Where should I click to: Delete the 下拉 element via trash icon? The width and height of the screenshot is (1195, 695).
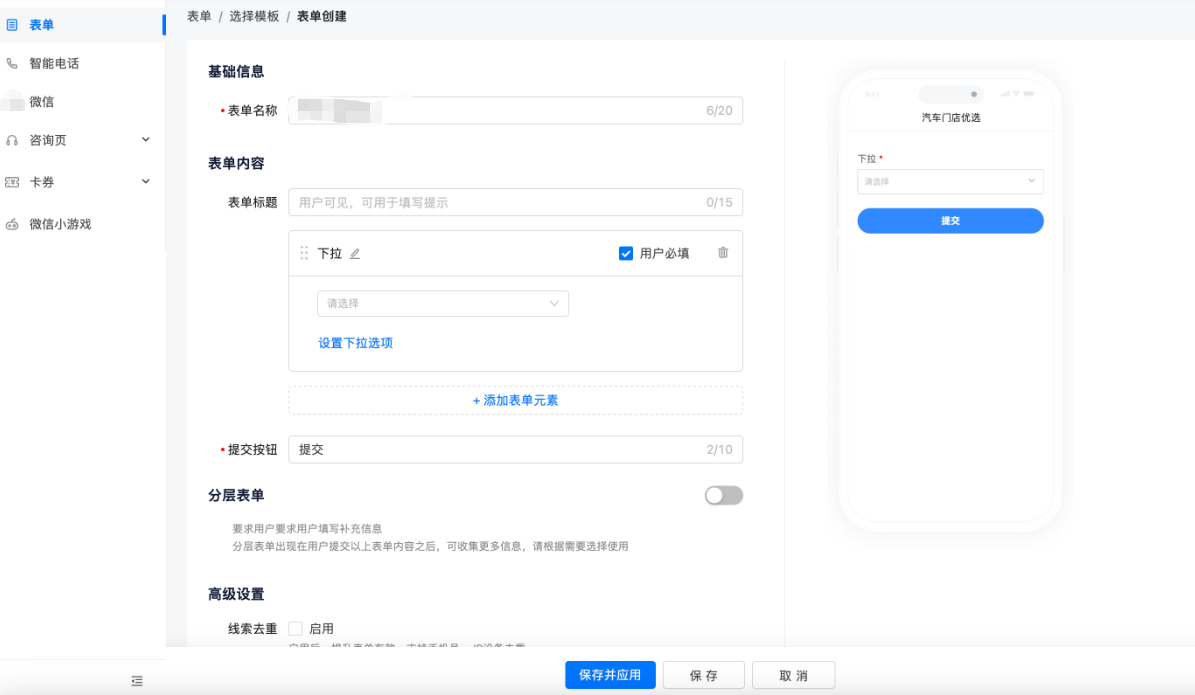pos(724,253)
